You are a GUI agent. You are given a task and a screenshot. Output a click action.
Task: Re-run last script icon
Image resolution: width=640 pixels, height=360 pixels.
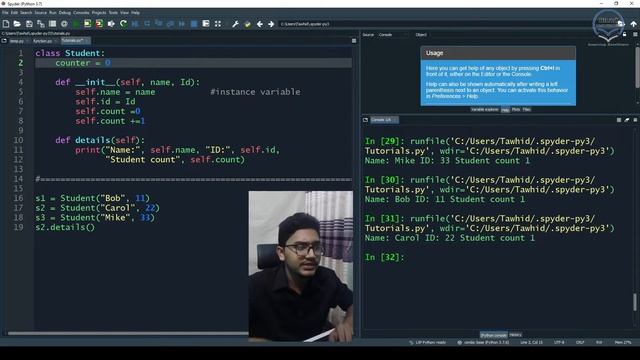[123, 24]
